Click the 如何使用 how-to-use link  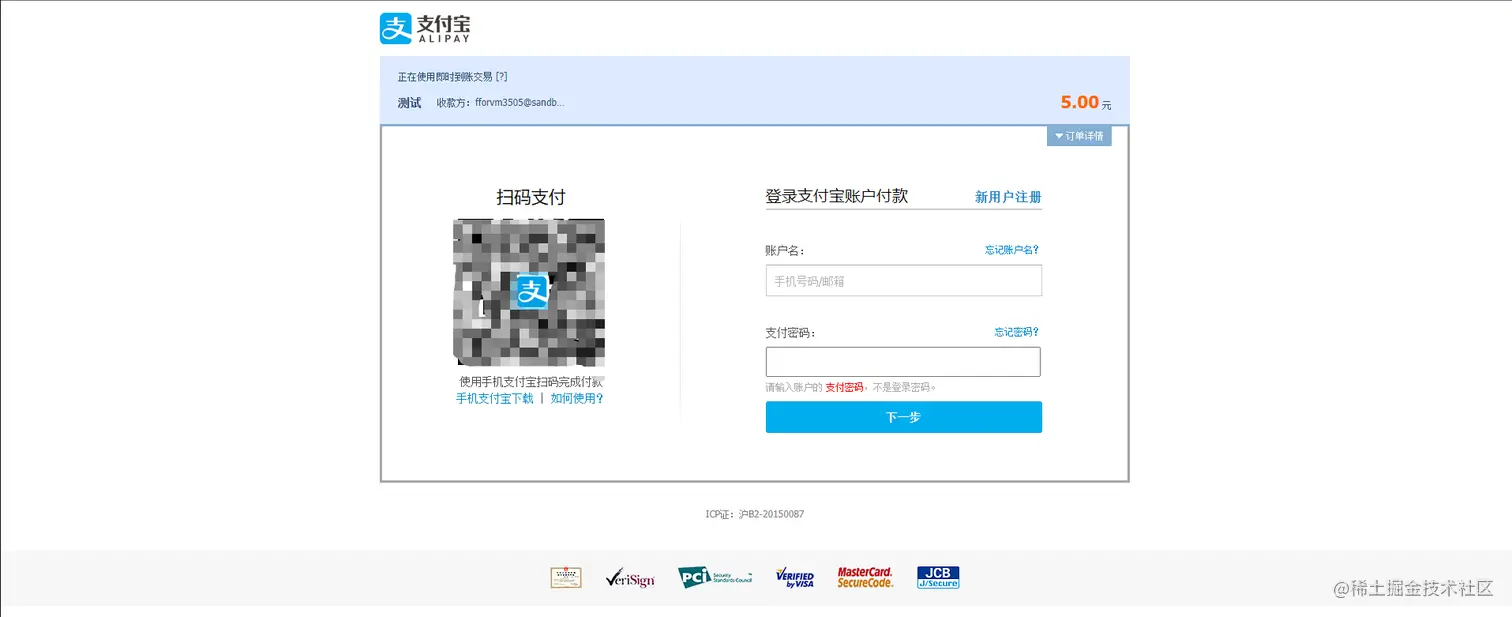pyautogui.click(x=577, y=398)
